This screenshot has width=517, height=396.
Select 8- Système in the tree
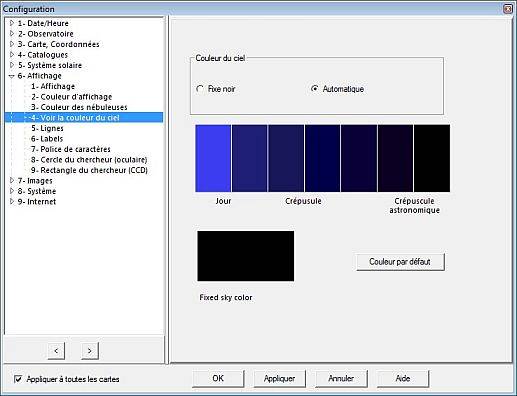[x=37, y=191]
